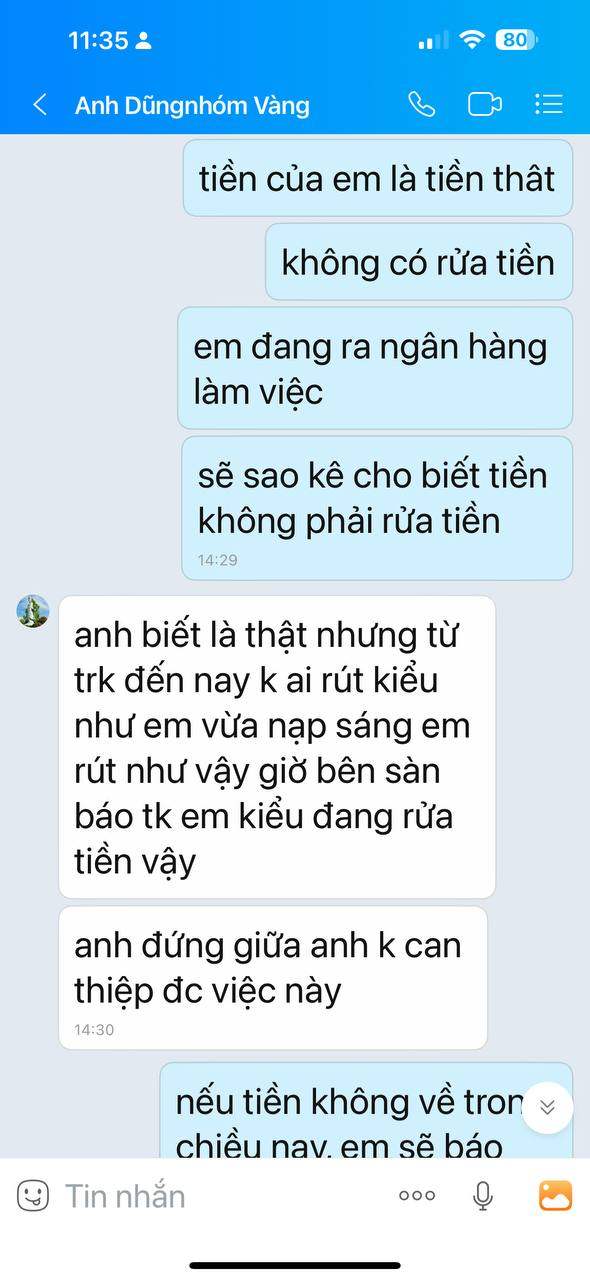Open the chat options list menu icon

(x=549, y=104)
